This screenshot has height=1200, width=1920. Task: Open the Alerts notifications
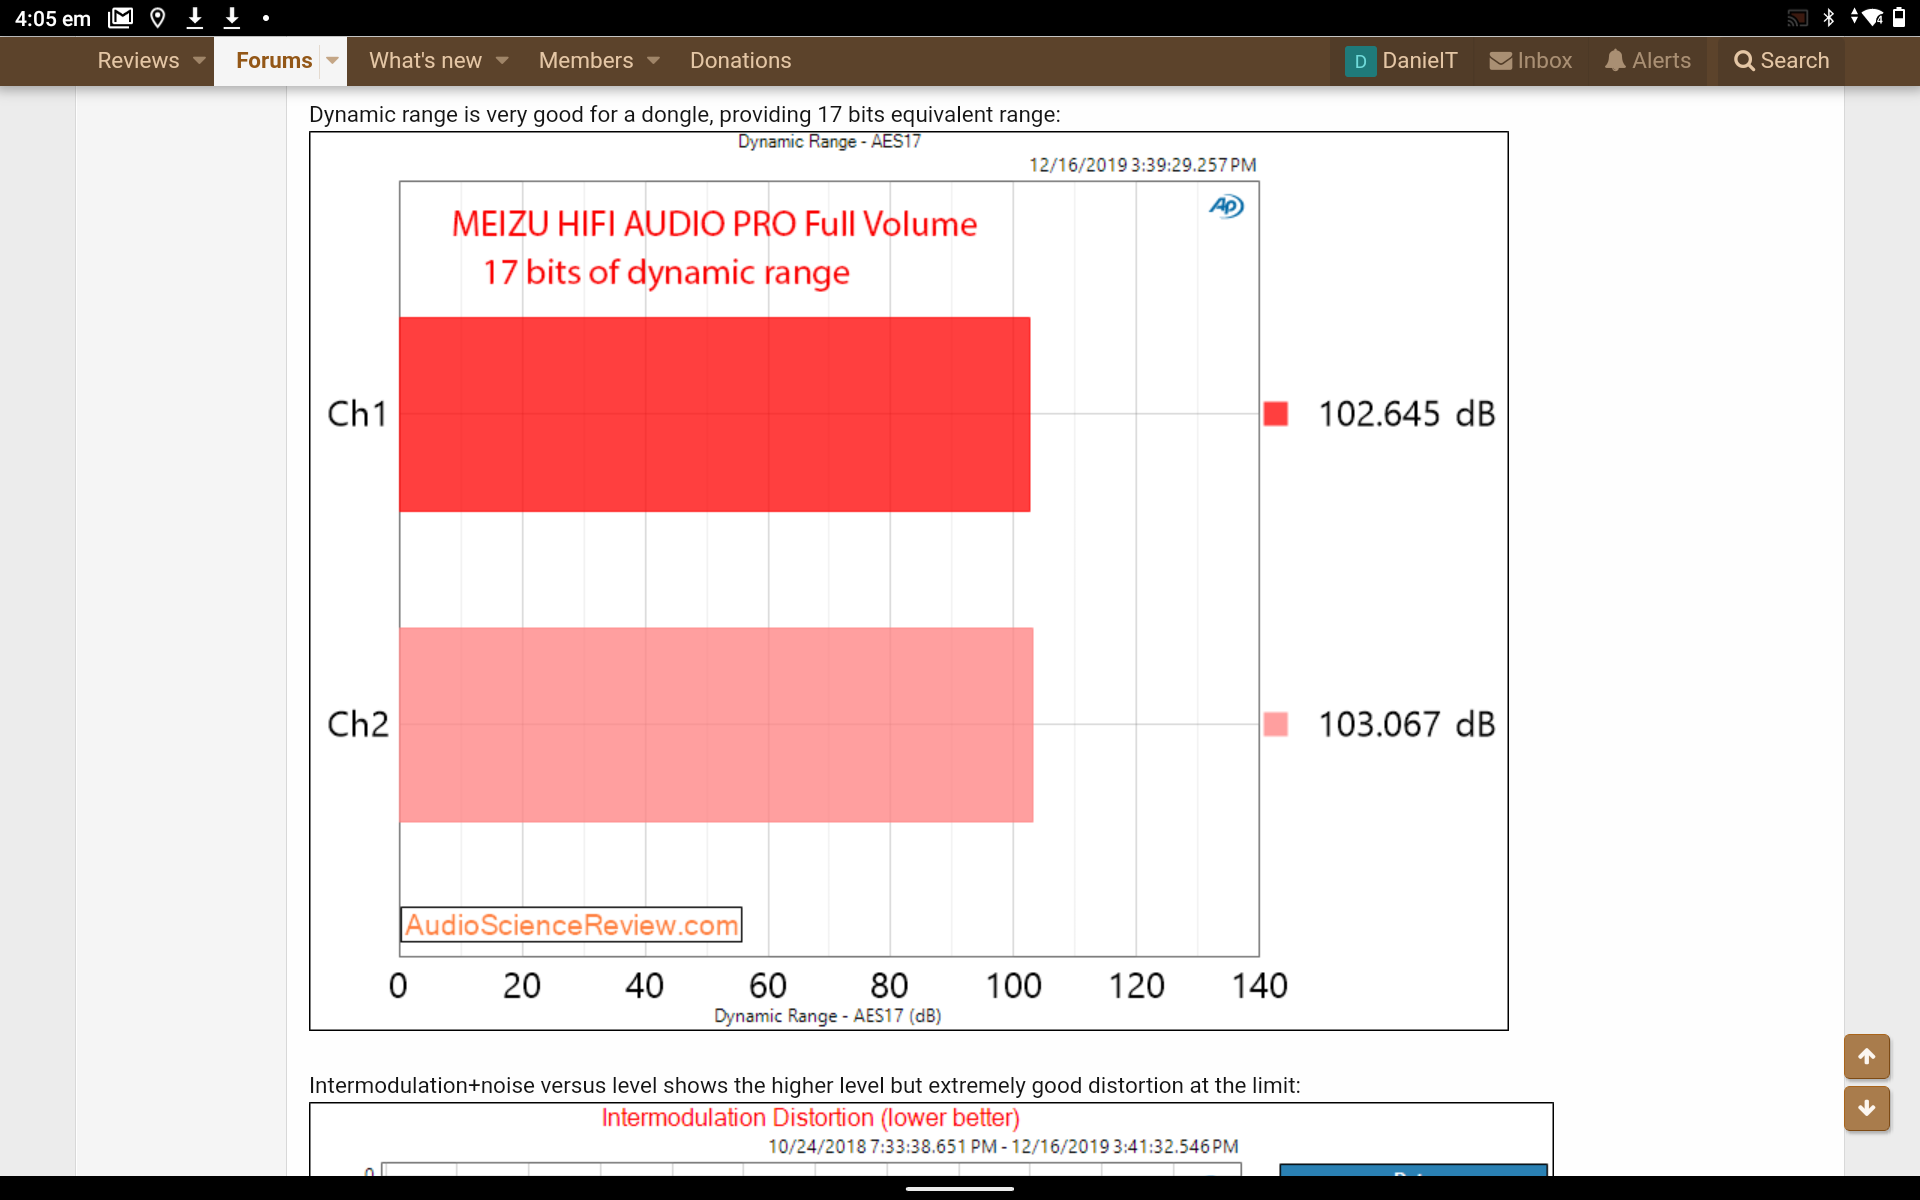click(x=1648, y=61)
